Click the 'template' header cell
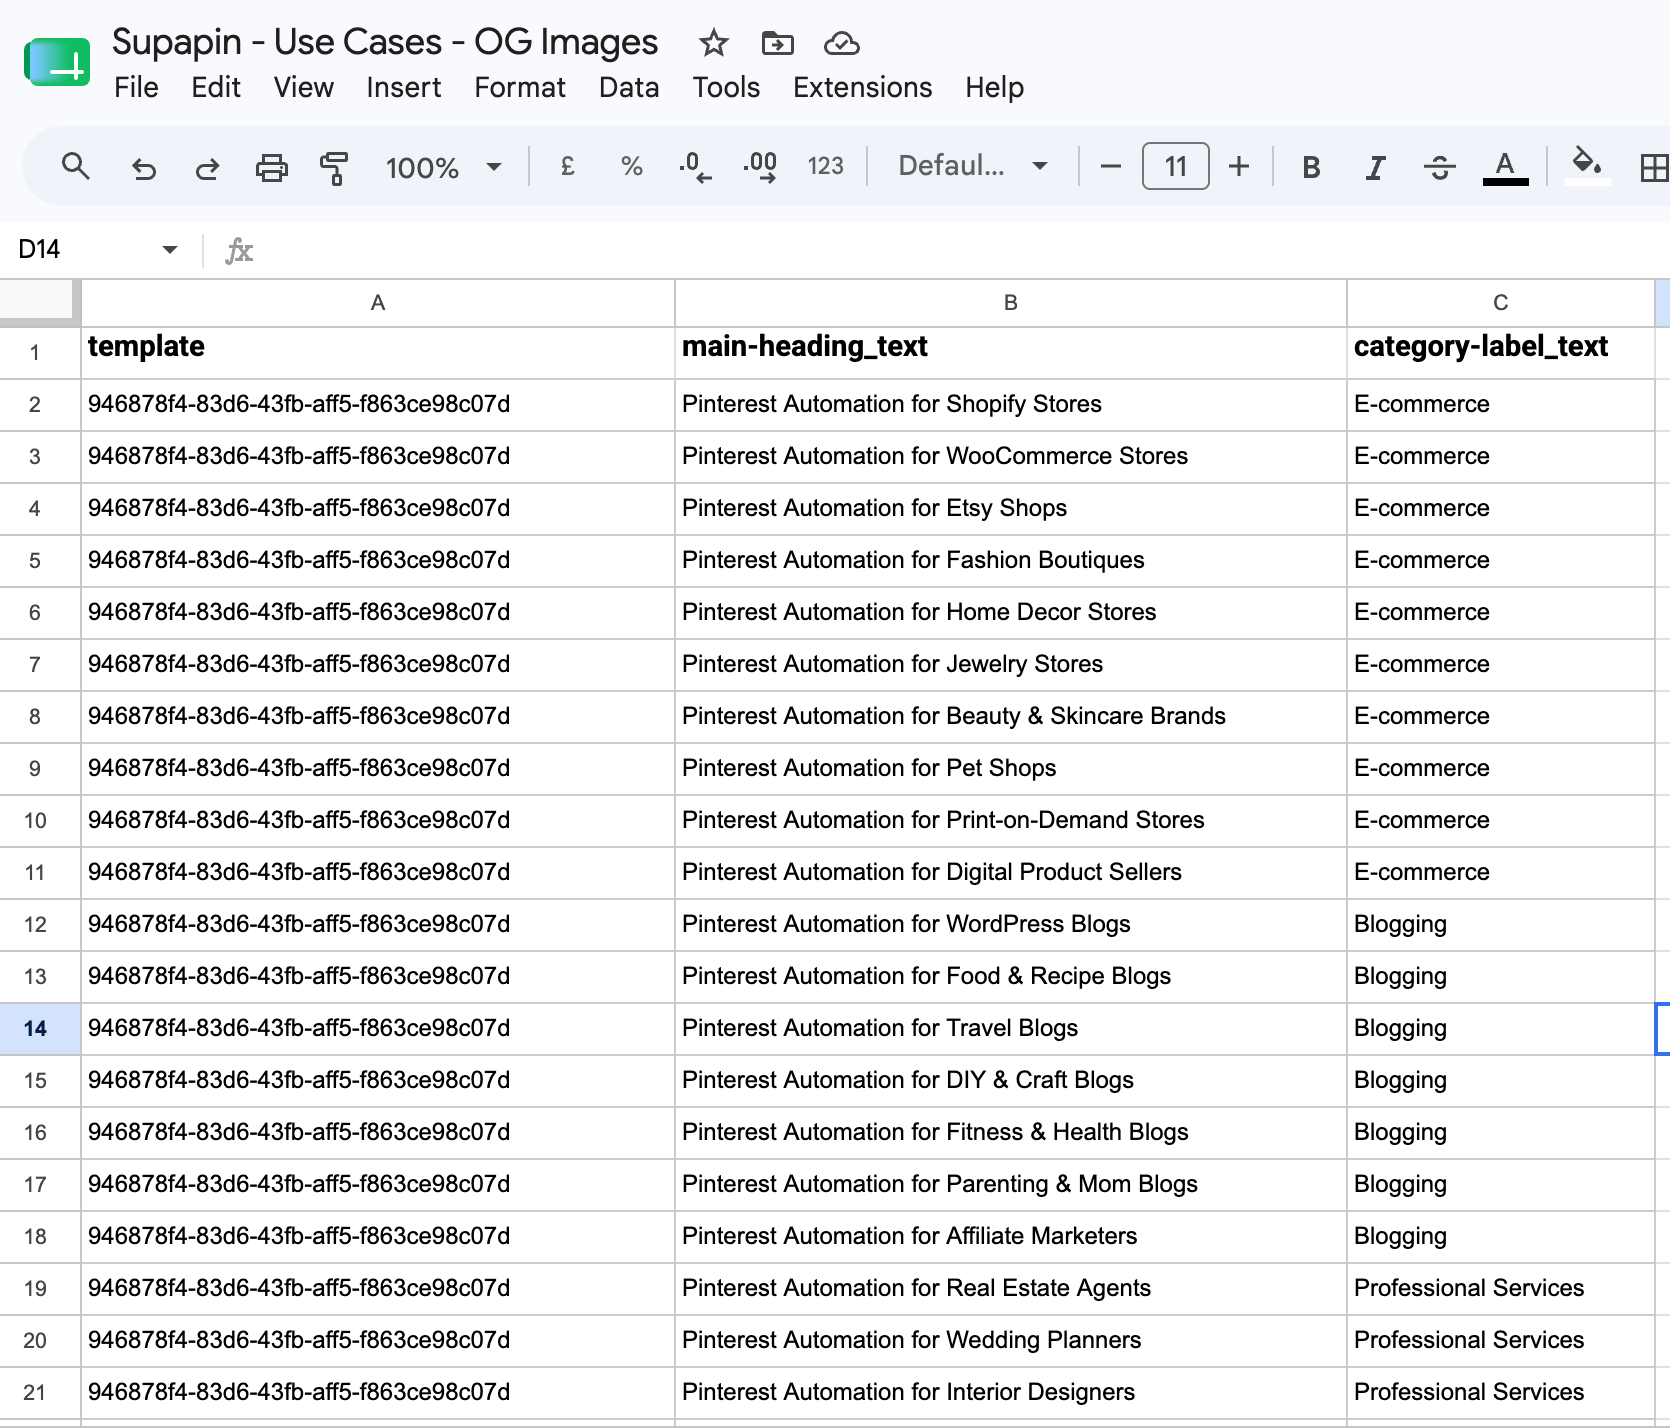Viewport: 1670px width, 1428px height. point(378,353)
